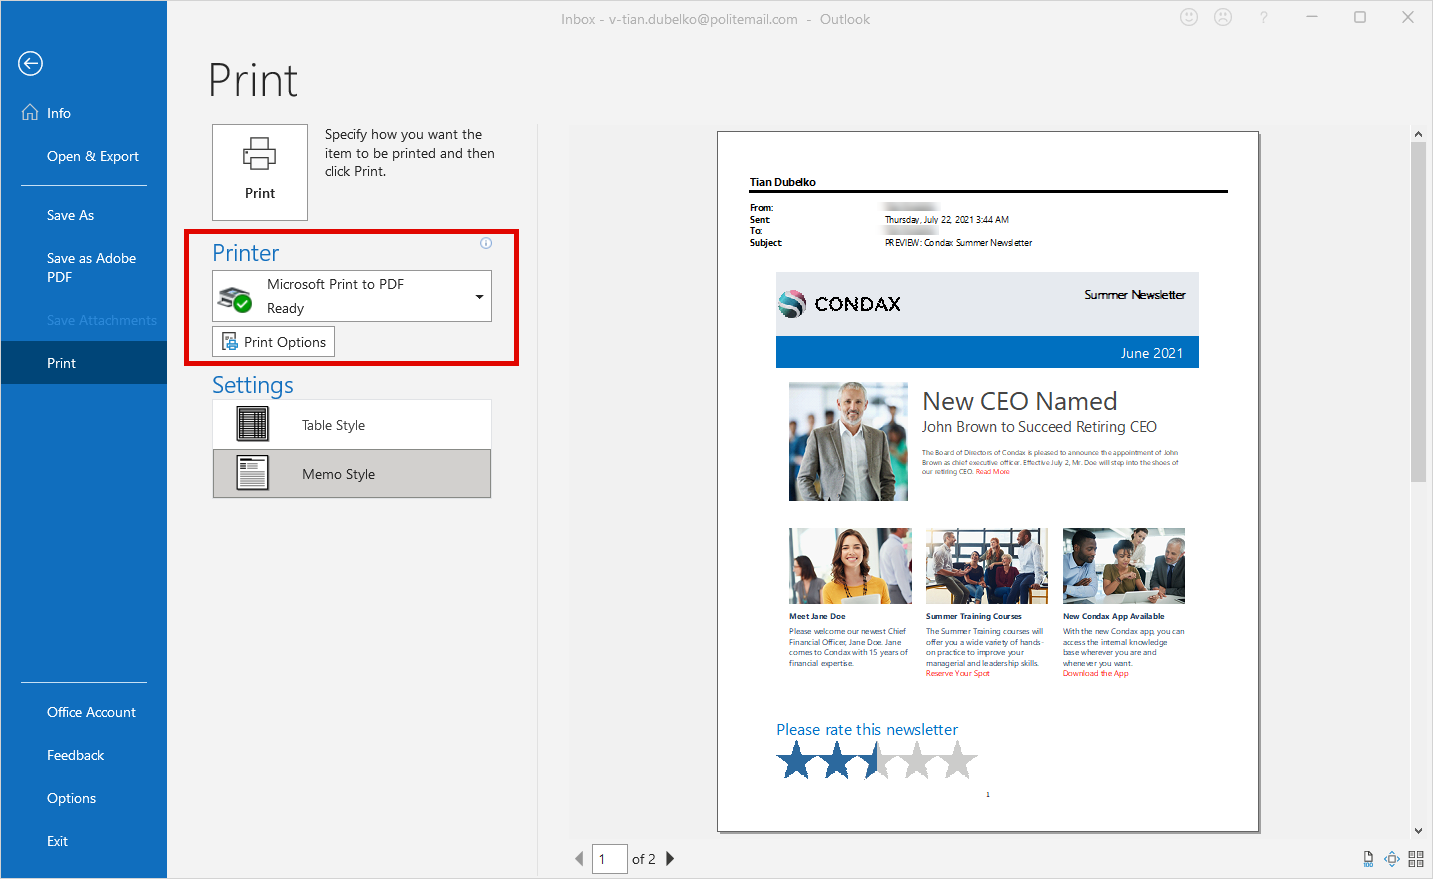1433x879 pixels.
Task: Click the CONDAX logo in the preview
Action: pyautogui.click(x=840, y=304)
